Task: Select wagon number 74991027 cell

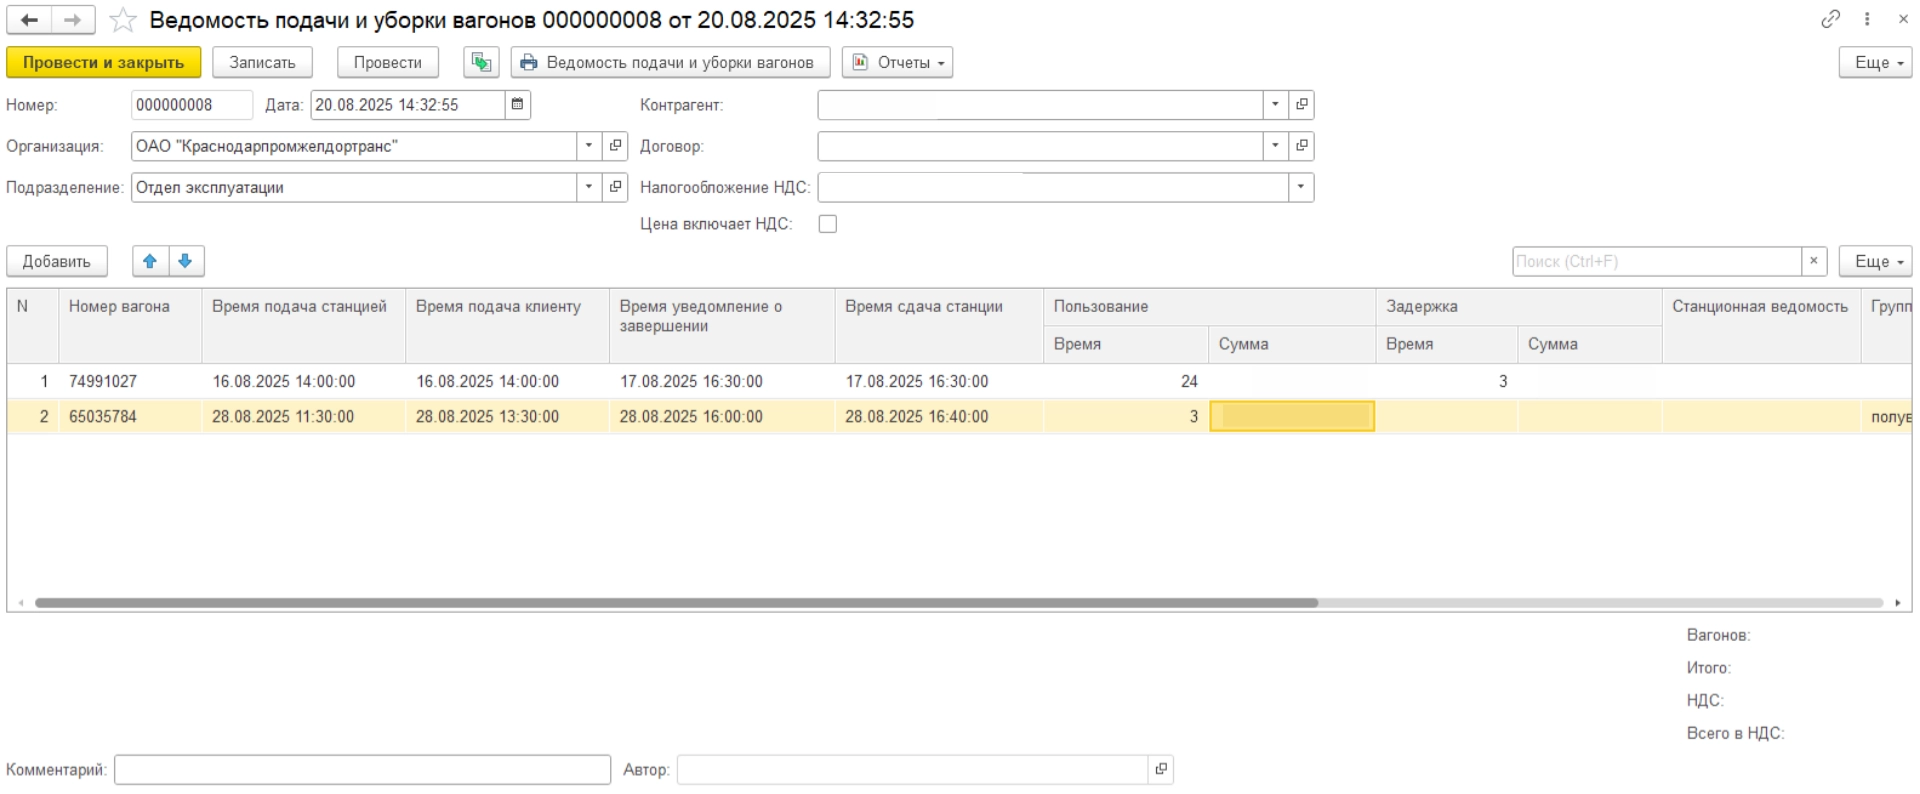Action: 130,381
